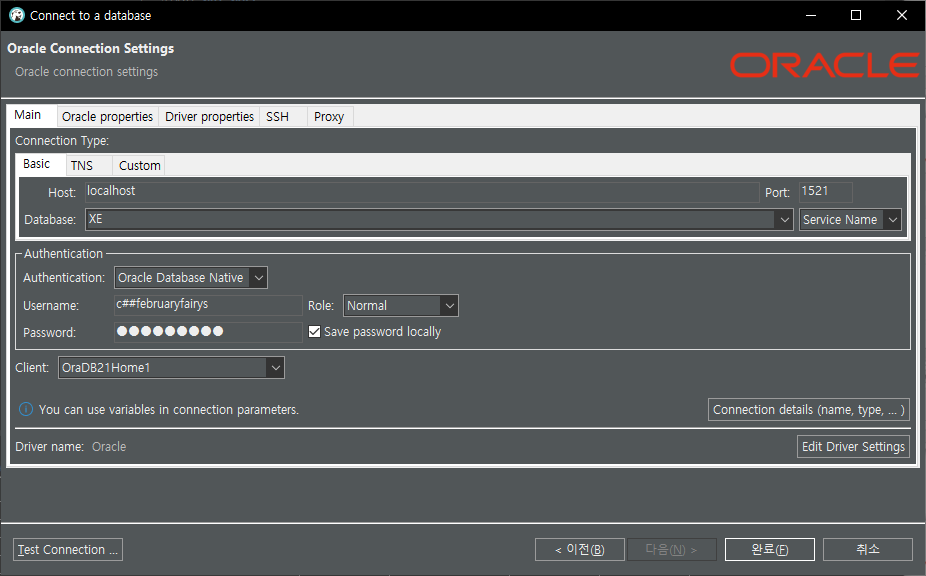The height and width of the screenshot is (576, 926).
Task: Maximize the Connect to a database window
Action: coord(856,15)
